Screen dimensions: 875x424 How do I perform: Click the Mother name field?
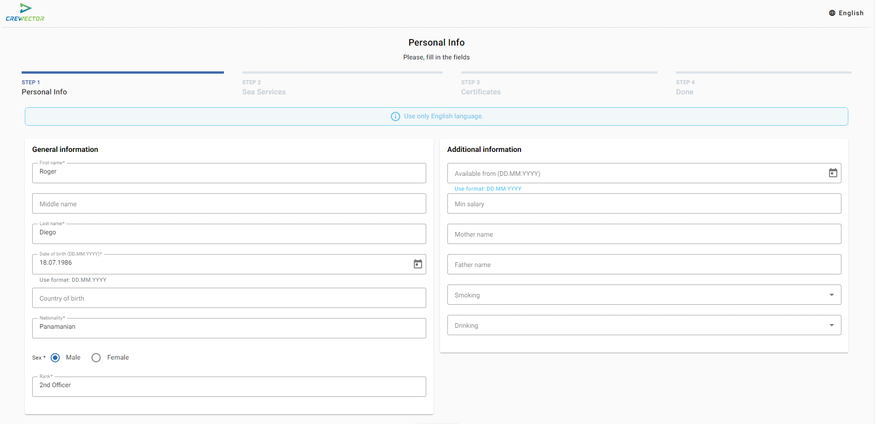pos(643,234)
